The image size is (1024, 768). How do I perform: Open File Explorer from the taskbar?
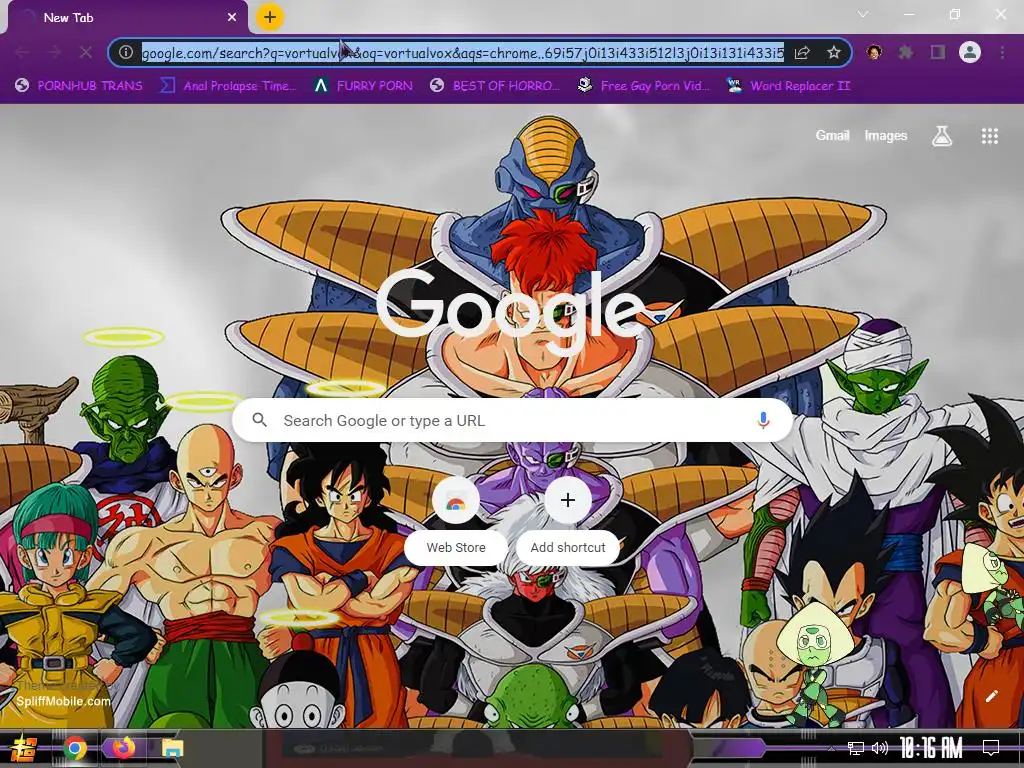172,748
